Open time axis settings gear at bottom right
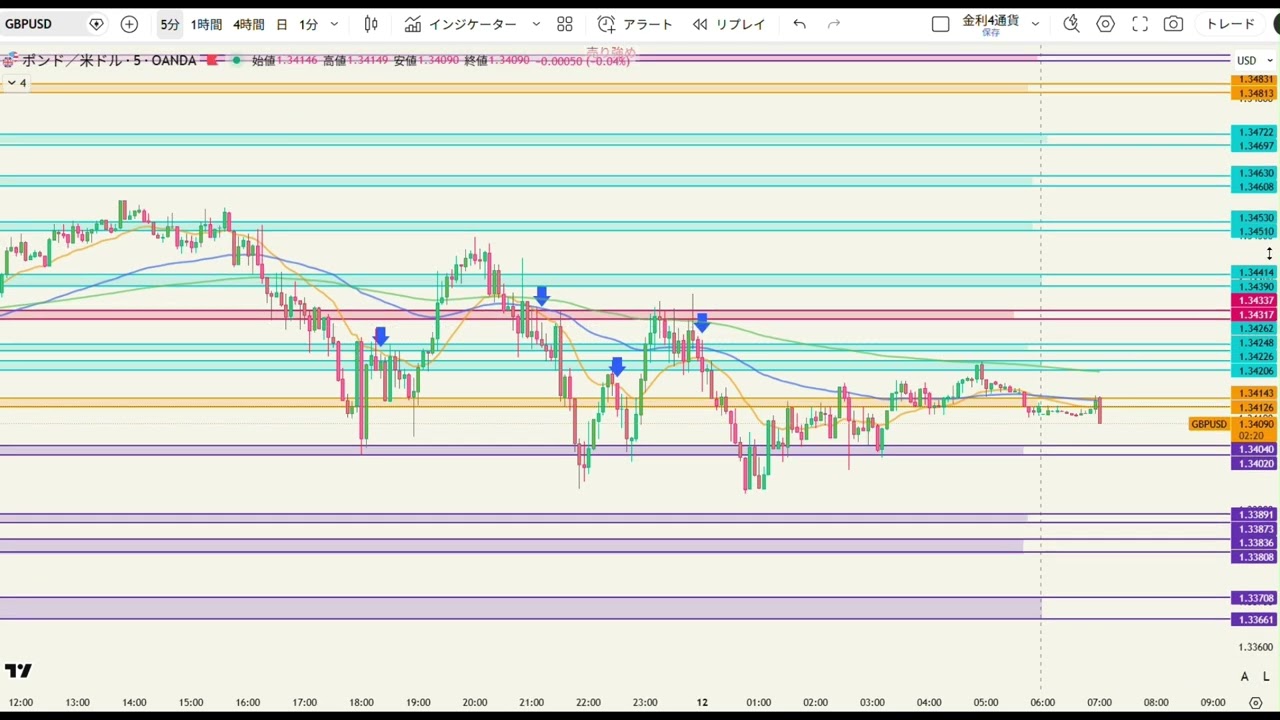Image resolution: width=1280 pixels, height=720 pixels. tap(1256, 703)
